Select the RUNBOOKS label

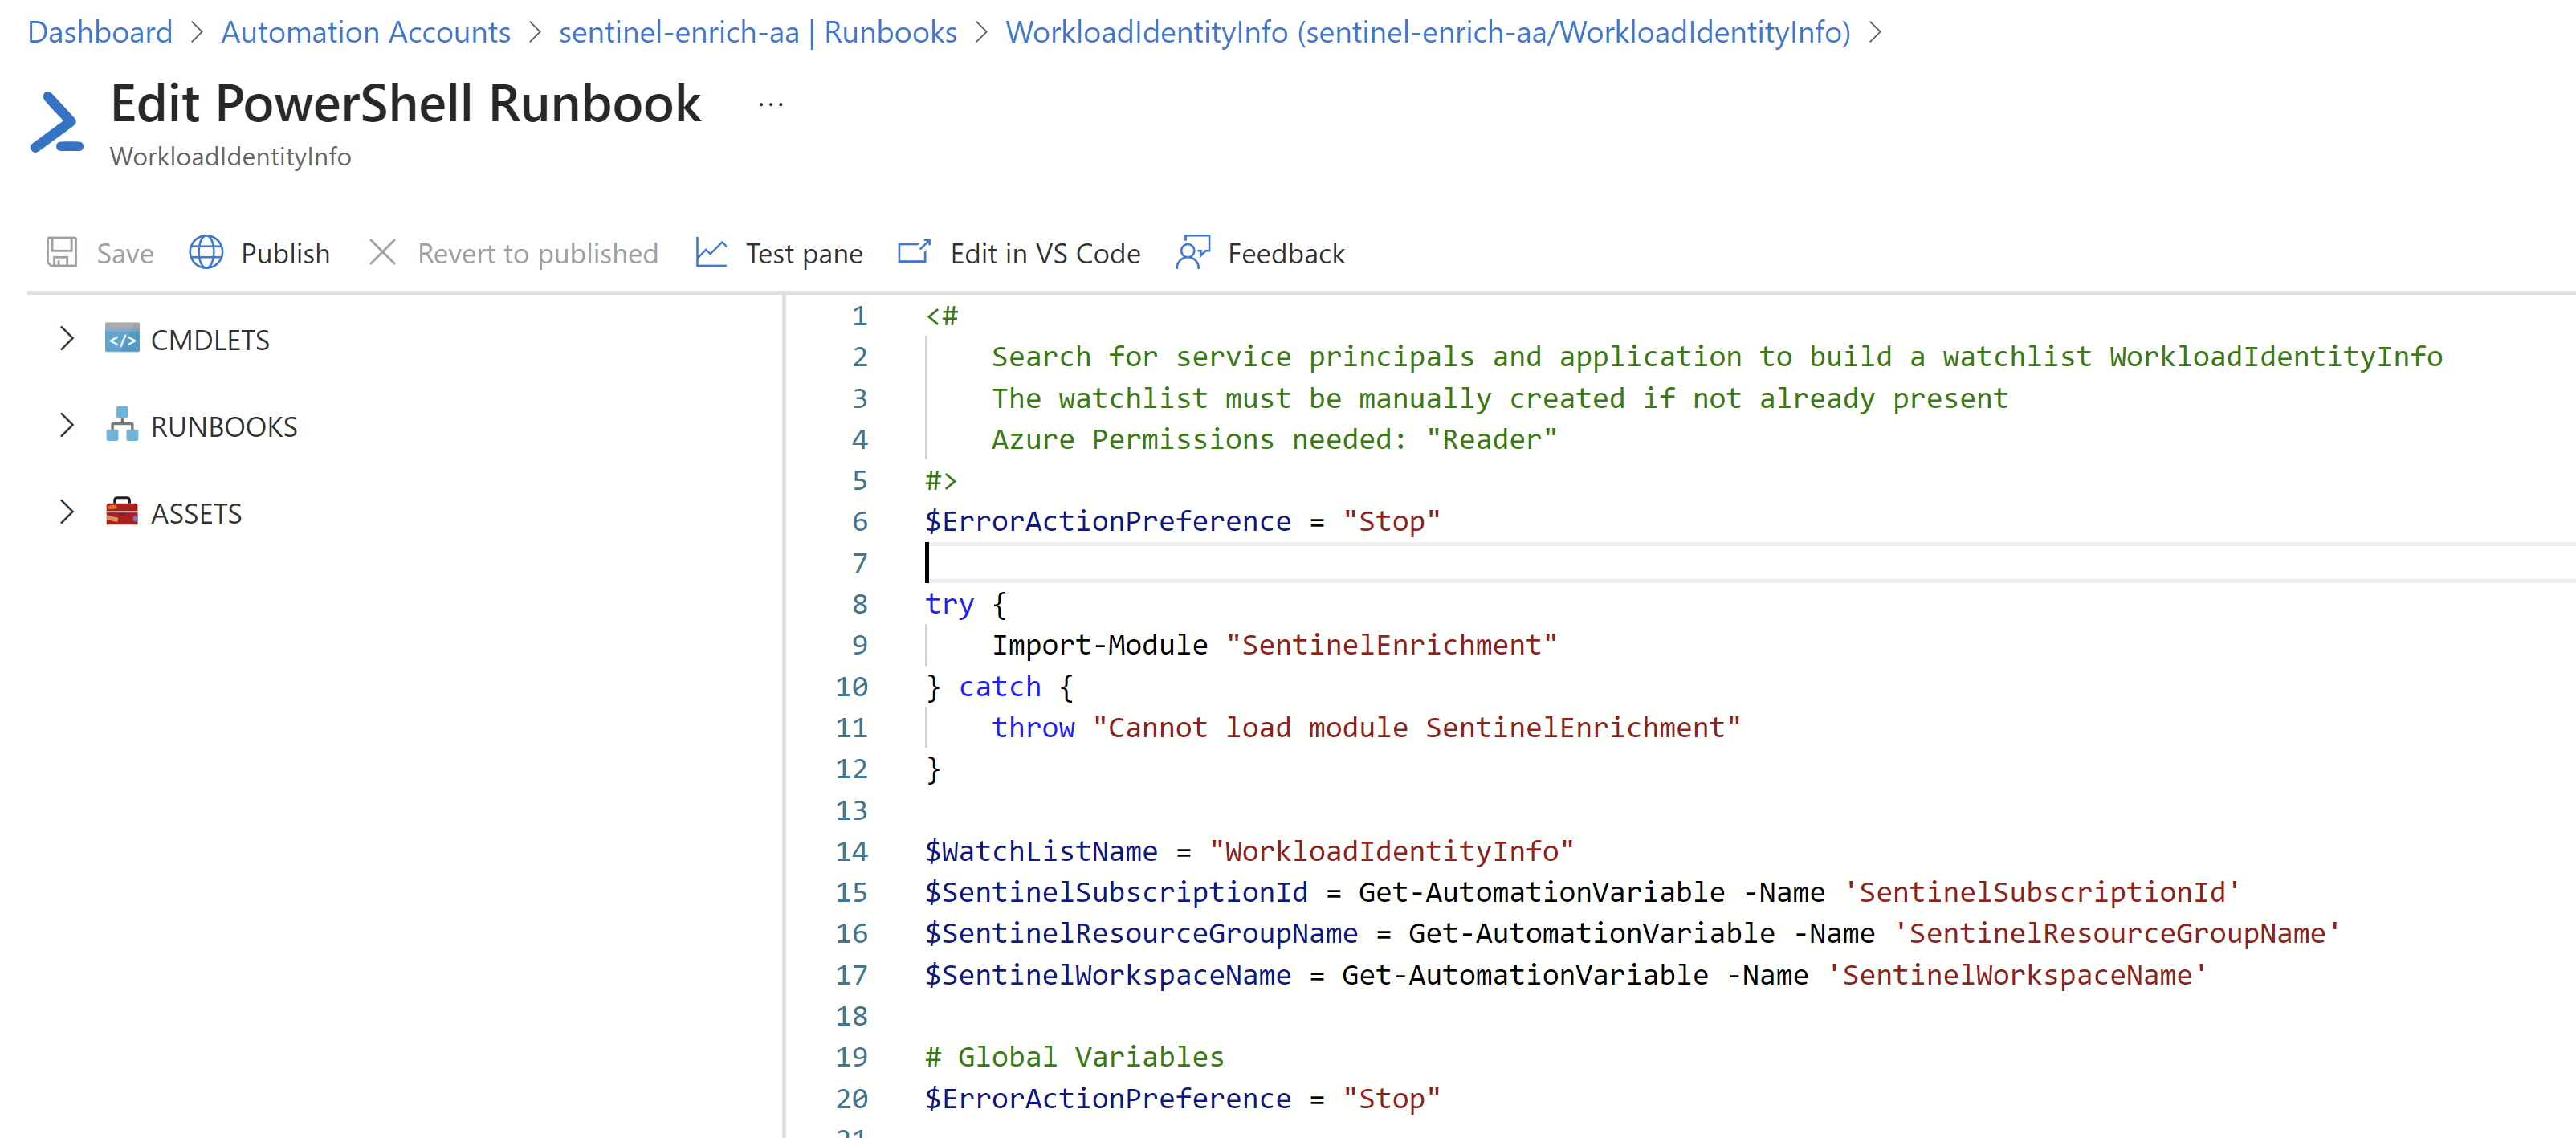[x=224, y=427]
